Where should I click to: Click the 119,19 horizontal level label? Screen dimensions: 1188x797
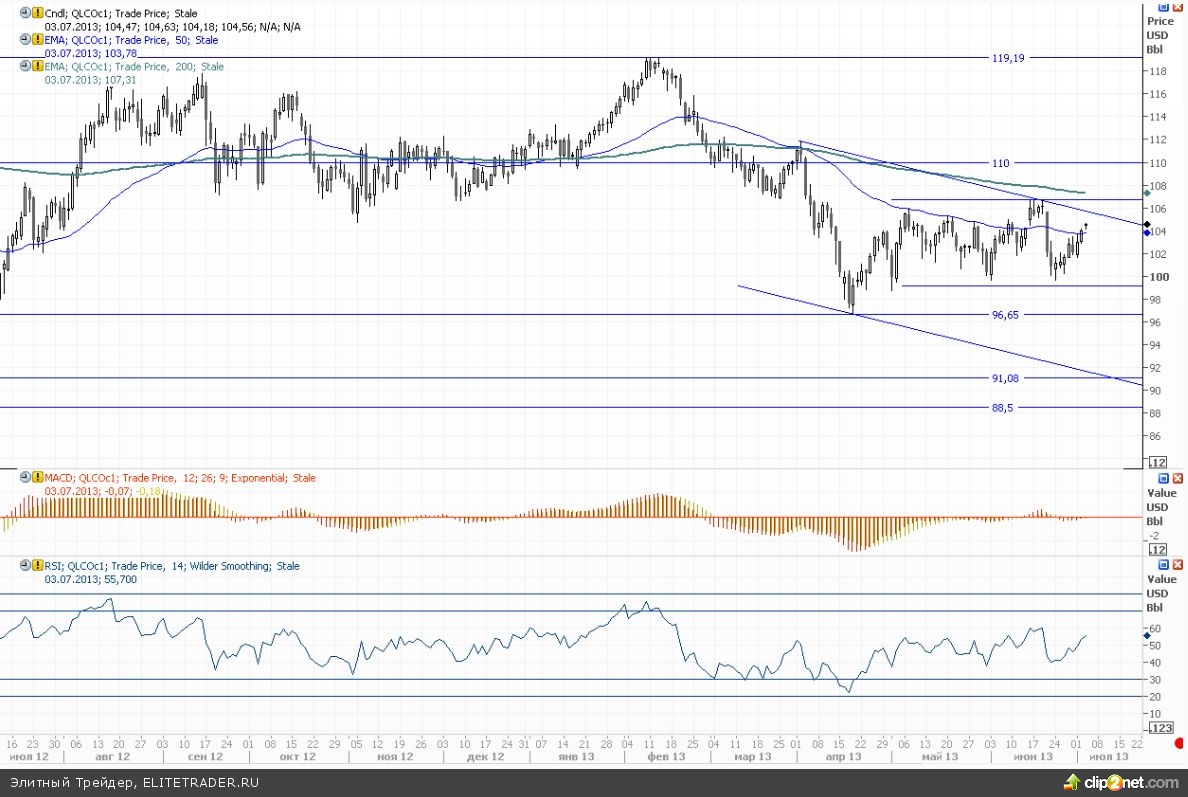pyautogui.click(x=1007, y=58)
